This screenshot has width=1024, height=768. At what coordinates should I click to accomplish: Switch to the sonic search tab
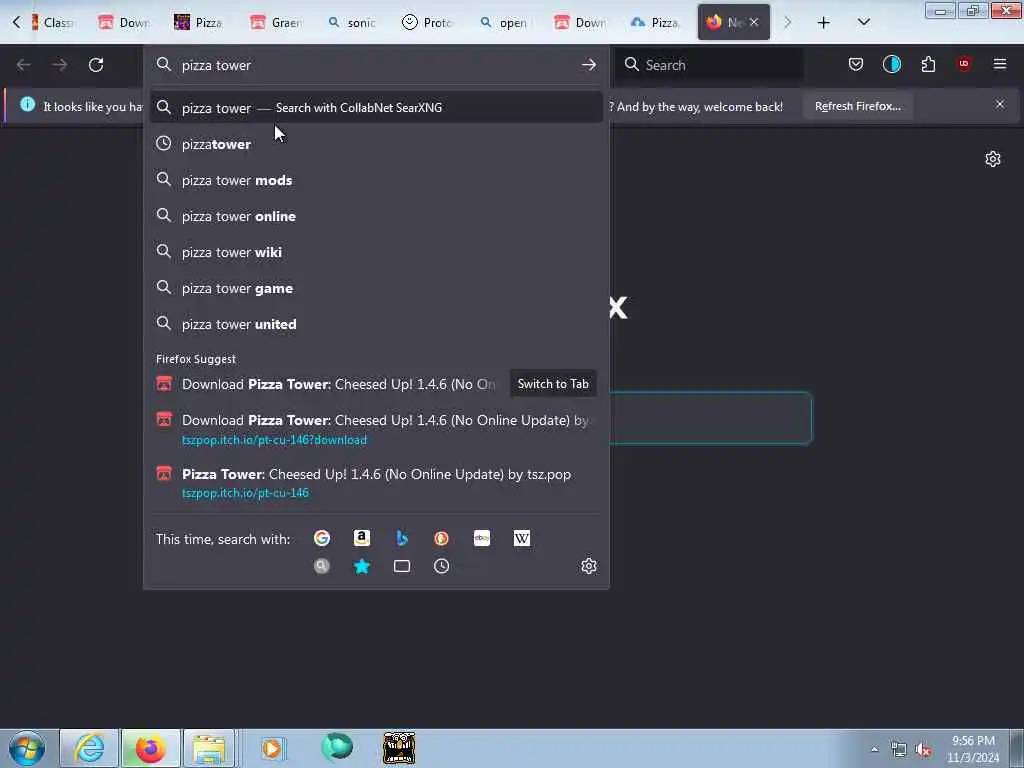[x=351, y=22]
